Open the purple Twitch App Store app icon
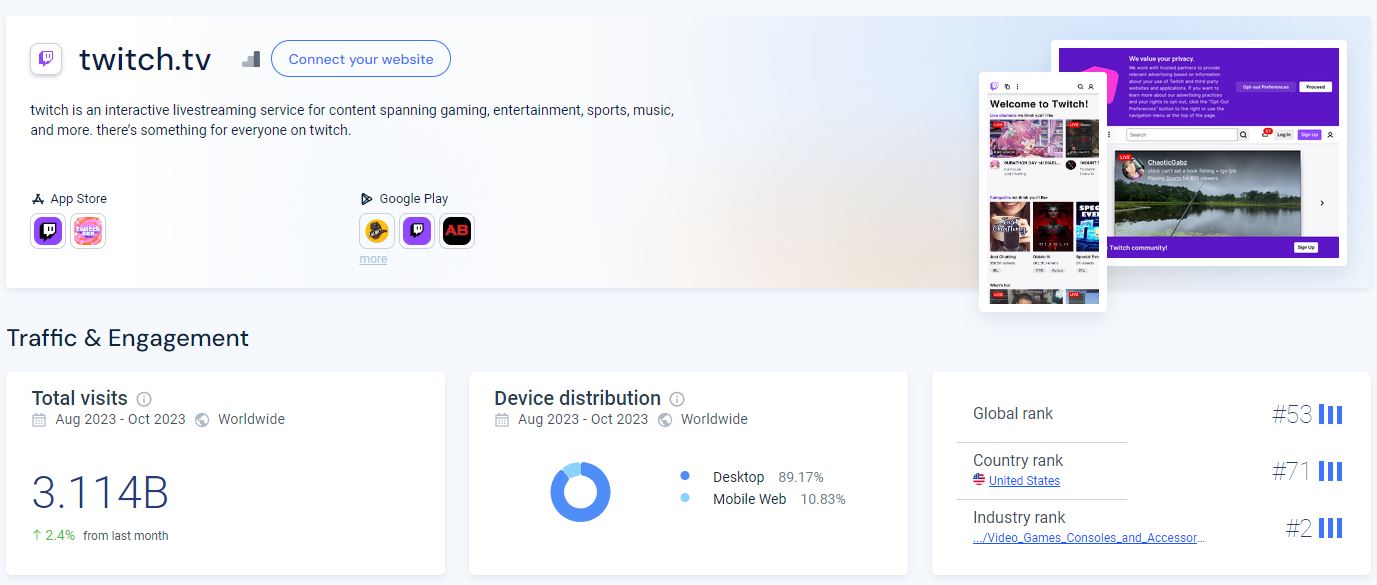 point(48,231)
